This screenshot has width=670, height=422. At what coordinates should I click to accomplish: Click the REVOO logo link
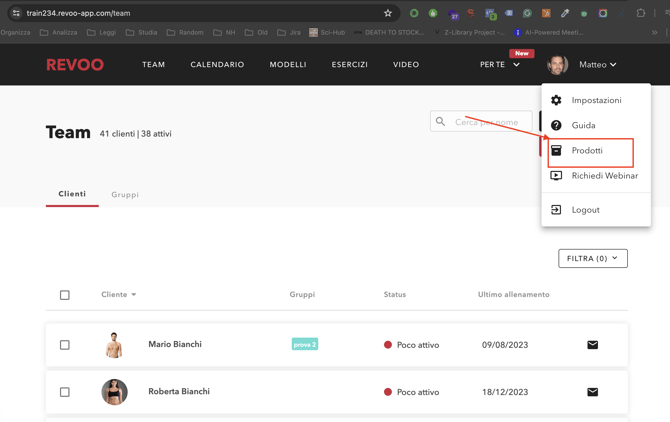point(75,65)
